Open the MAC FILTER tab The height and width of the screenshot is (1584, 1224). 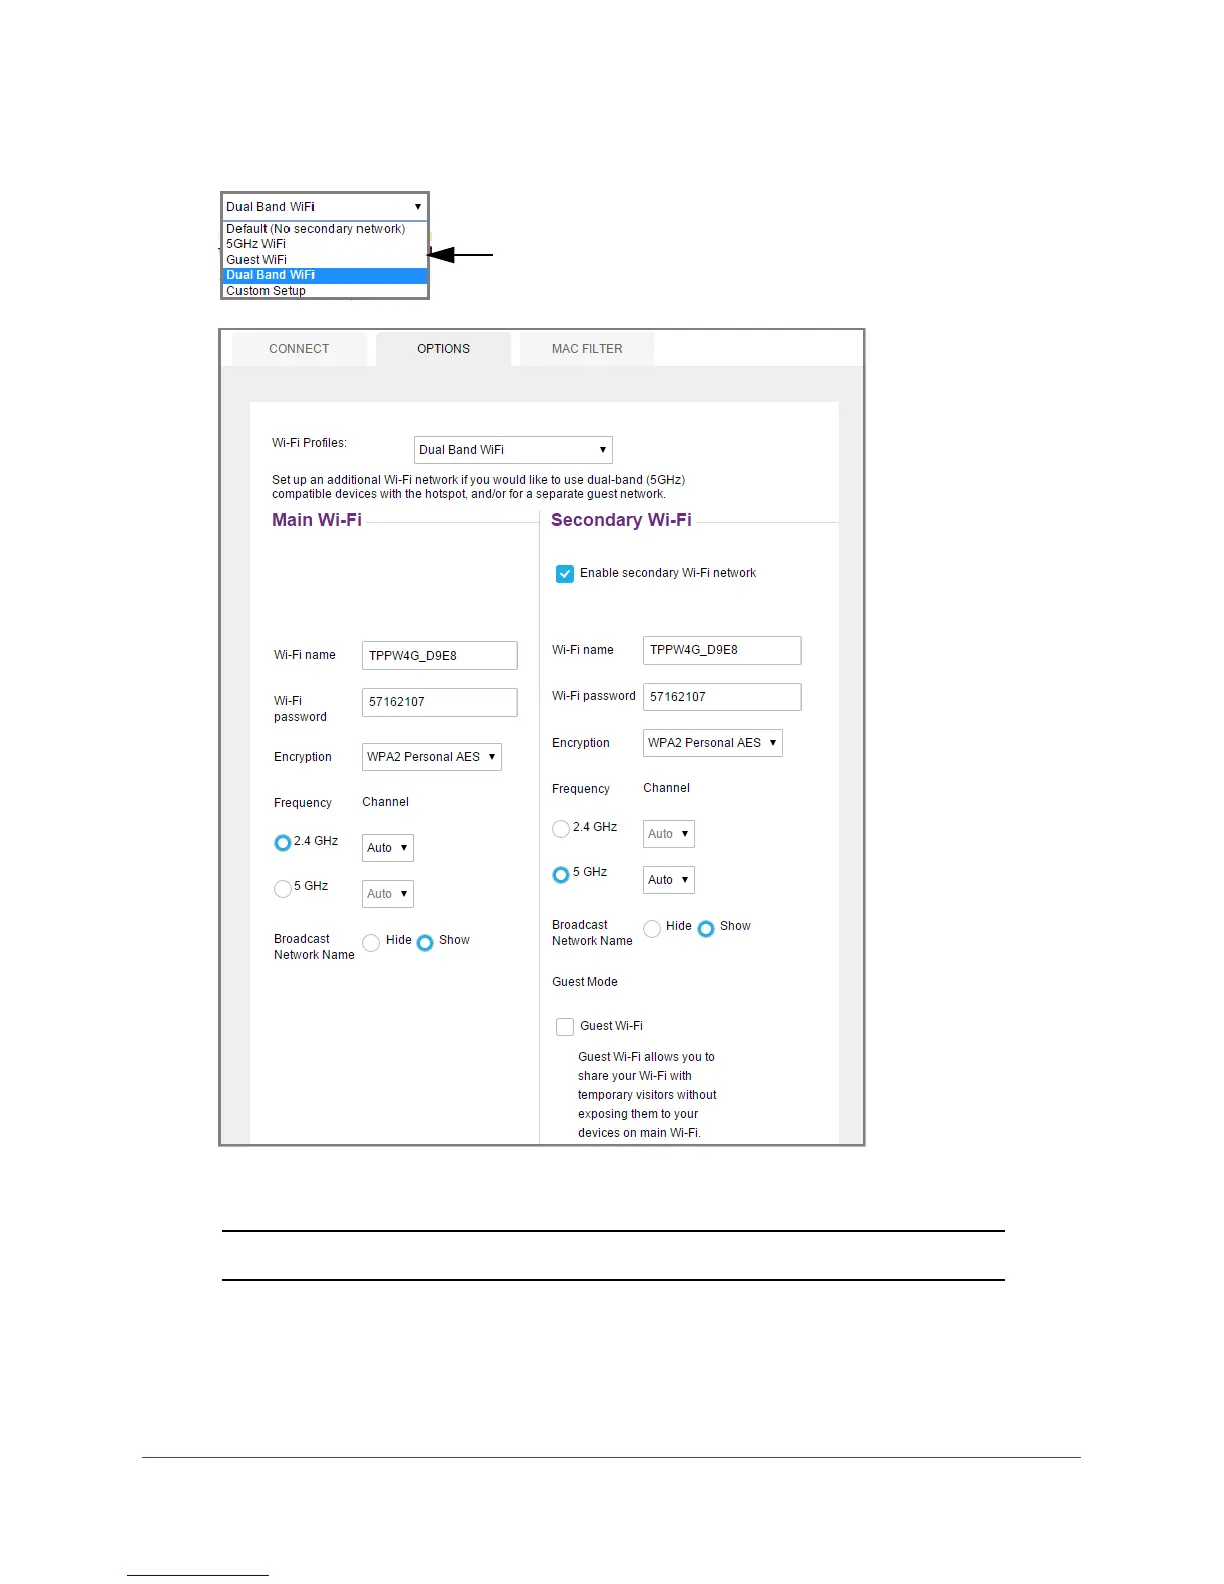[587, 349]
